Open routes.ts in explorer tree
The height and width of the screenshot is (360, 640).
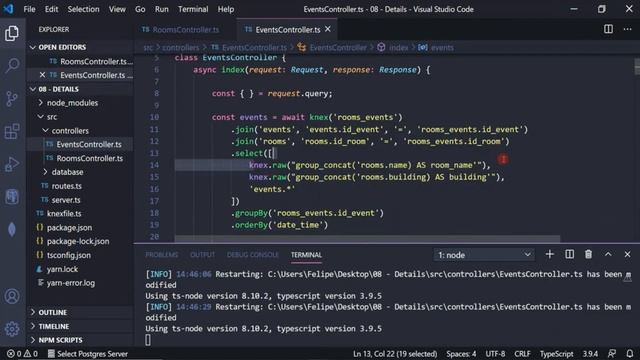[66, 186]
